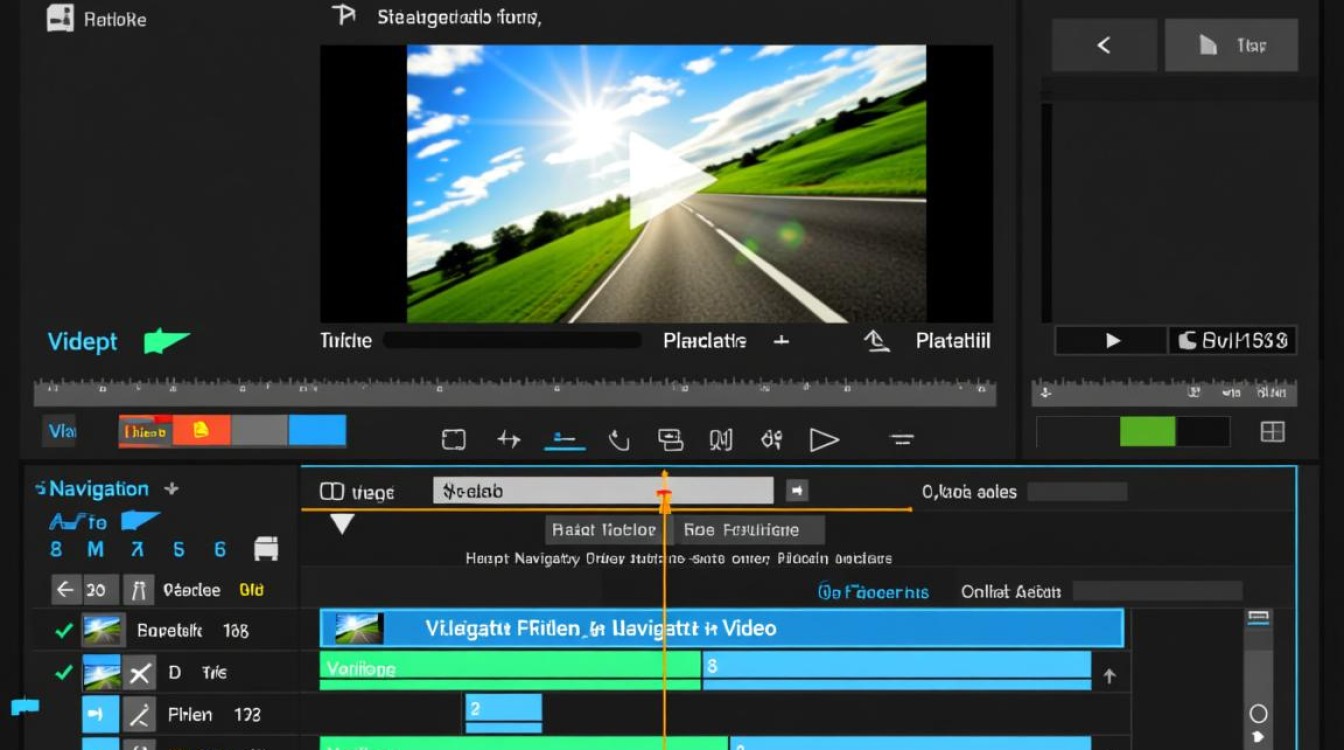Viewport: 1344px width, 750px height.
Task: Select the green color swatch in the right panel
Action: pyautogui.click(x=1147, y=432)
